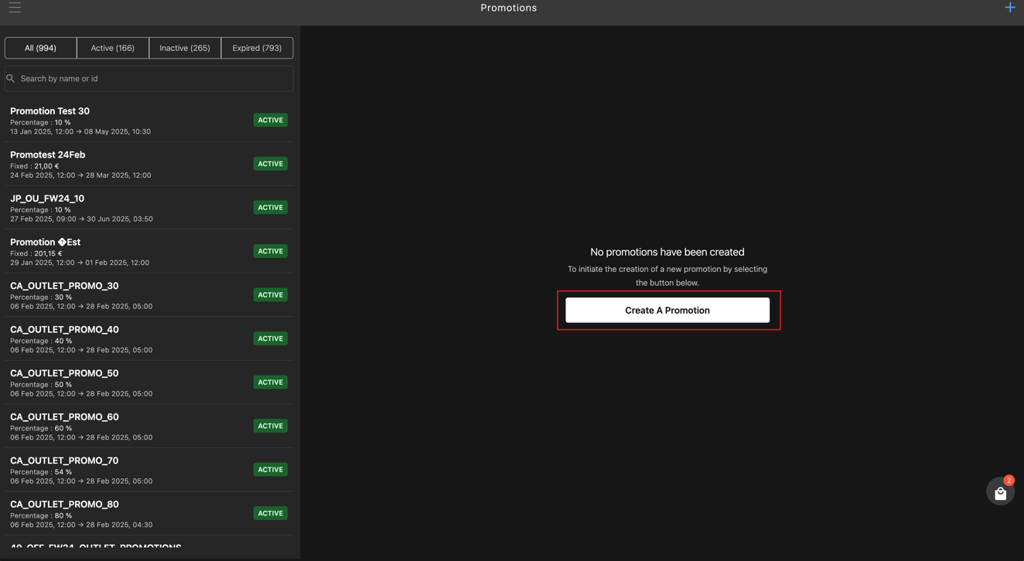The height and width of the screenshot is (561, 1024).
Task: Click 'Fixed : 21,00 €' value
Action: coord(35,167)
